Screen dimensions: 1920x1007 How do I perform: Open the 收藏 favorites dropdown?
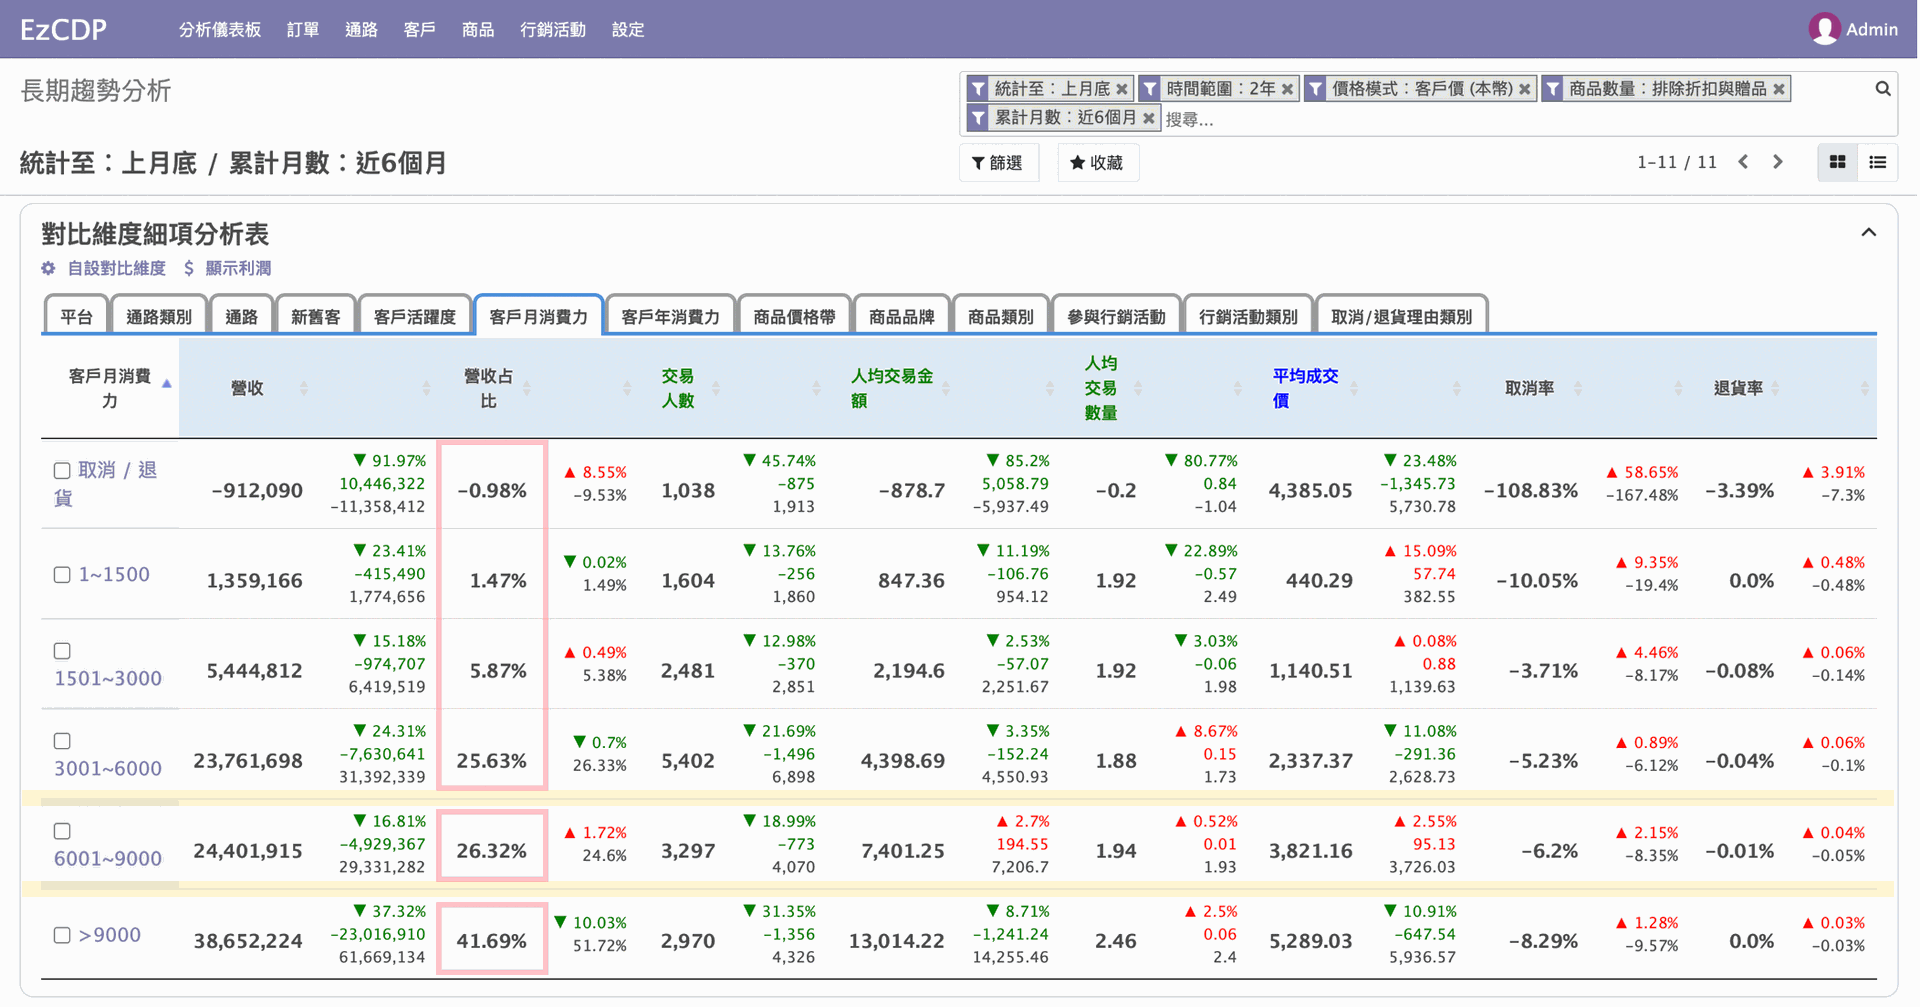[1097, 163]
